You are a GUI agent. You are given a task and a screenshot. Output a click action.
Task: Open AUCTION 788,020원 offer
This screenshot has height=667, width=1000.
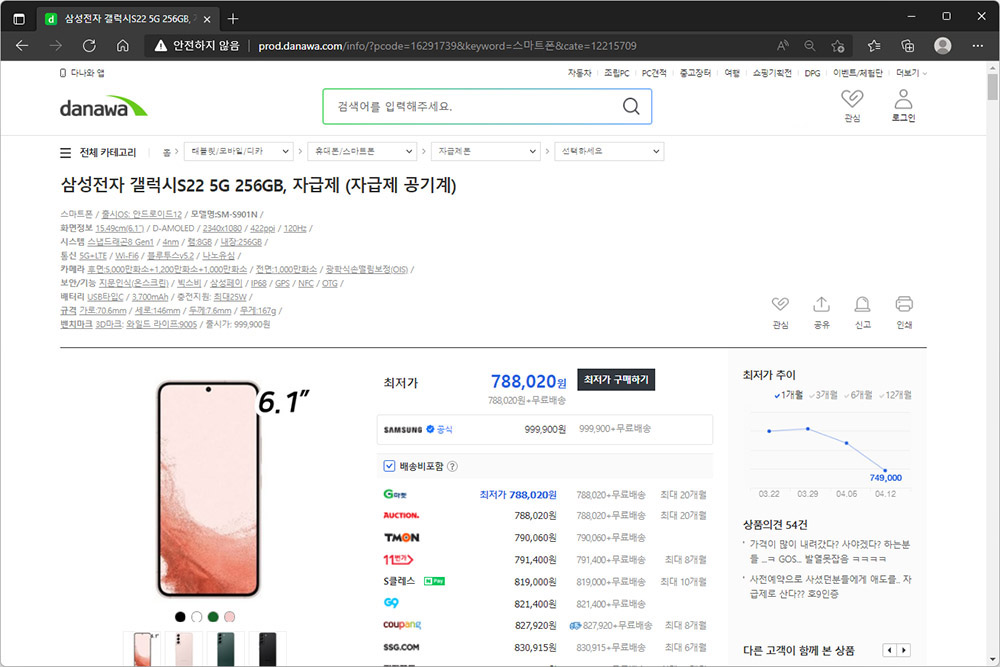(x=545, y=515)
